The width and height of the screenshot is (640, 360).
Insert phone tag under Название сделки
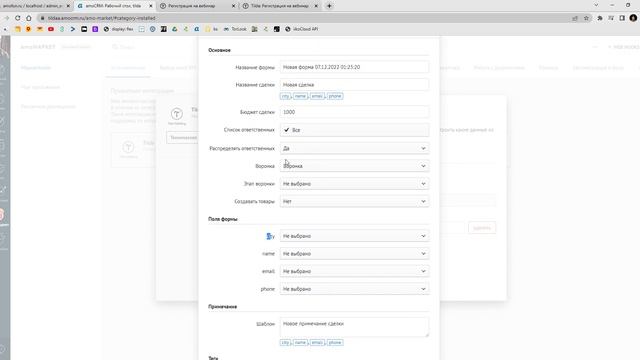pos(335,96)
